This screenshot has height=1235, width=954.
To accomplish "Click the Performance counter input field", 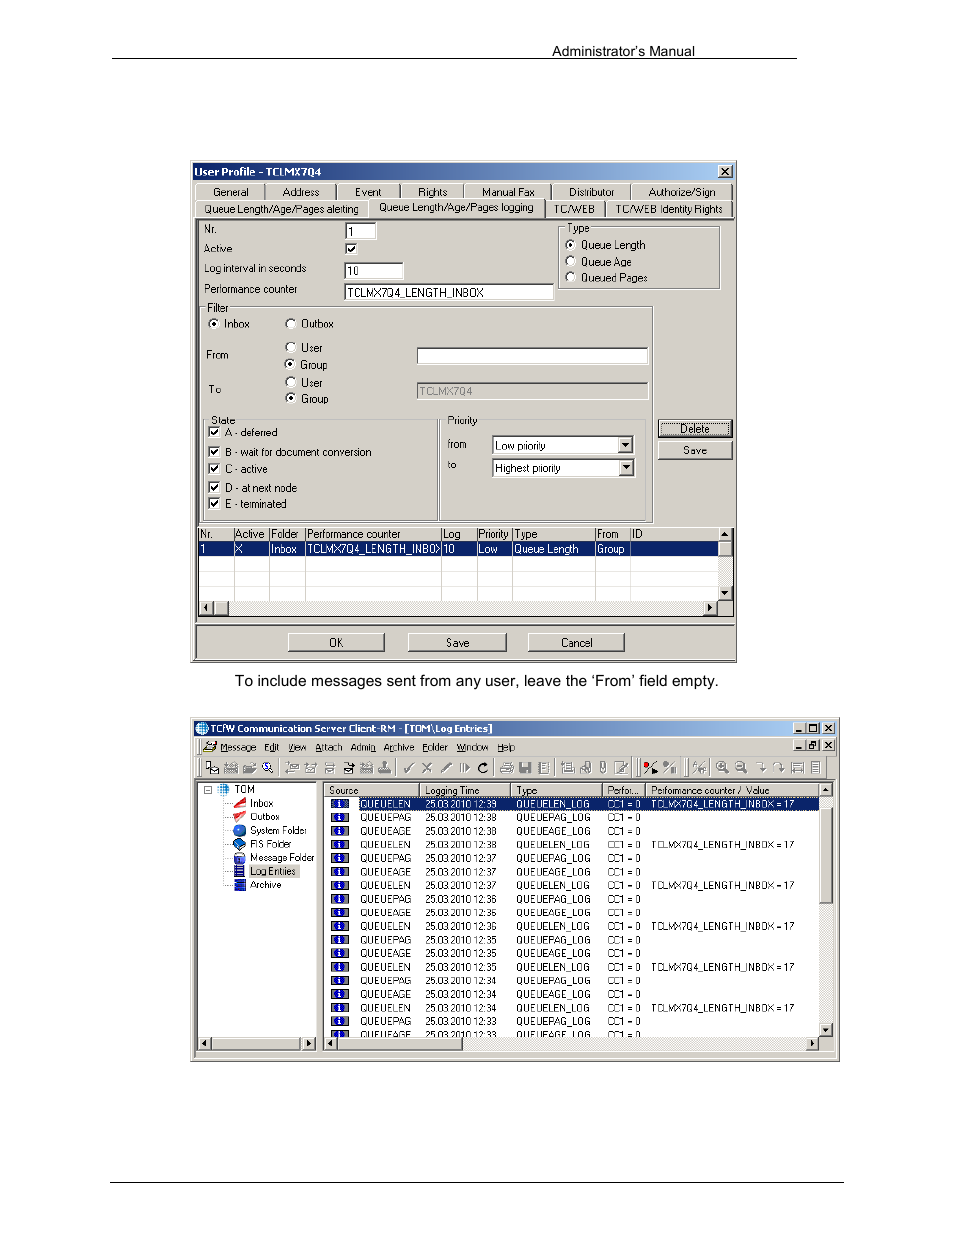I will [449, 292].
